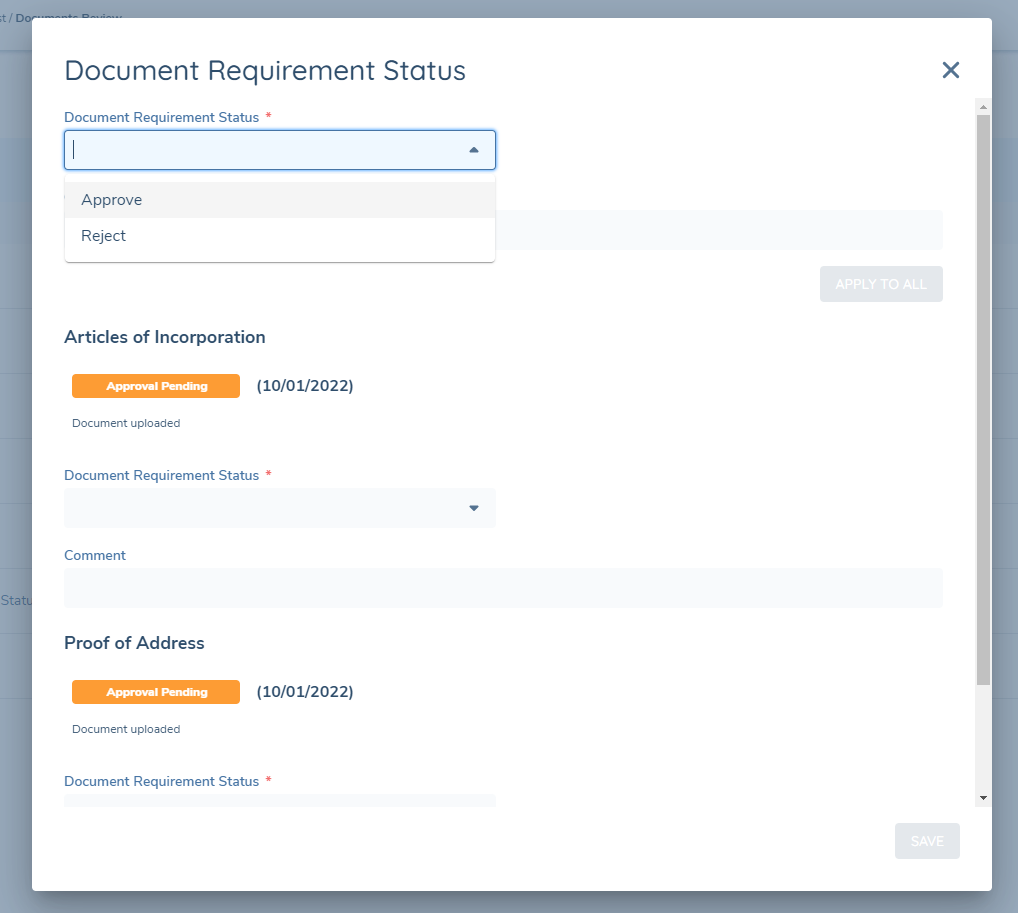Screen dimensions: 1018x913
Task: Click the Approval Pending badge under Proof of Address
Action: click(x=156, y=692)
